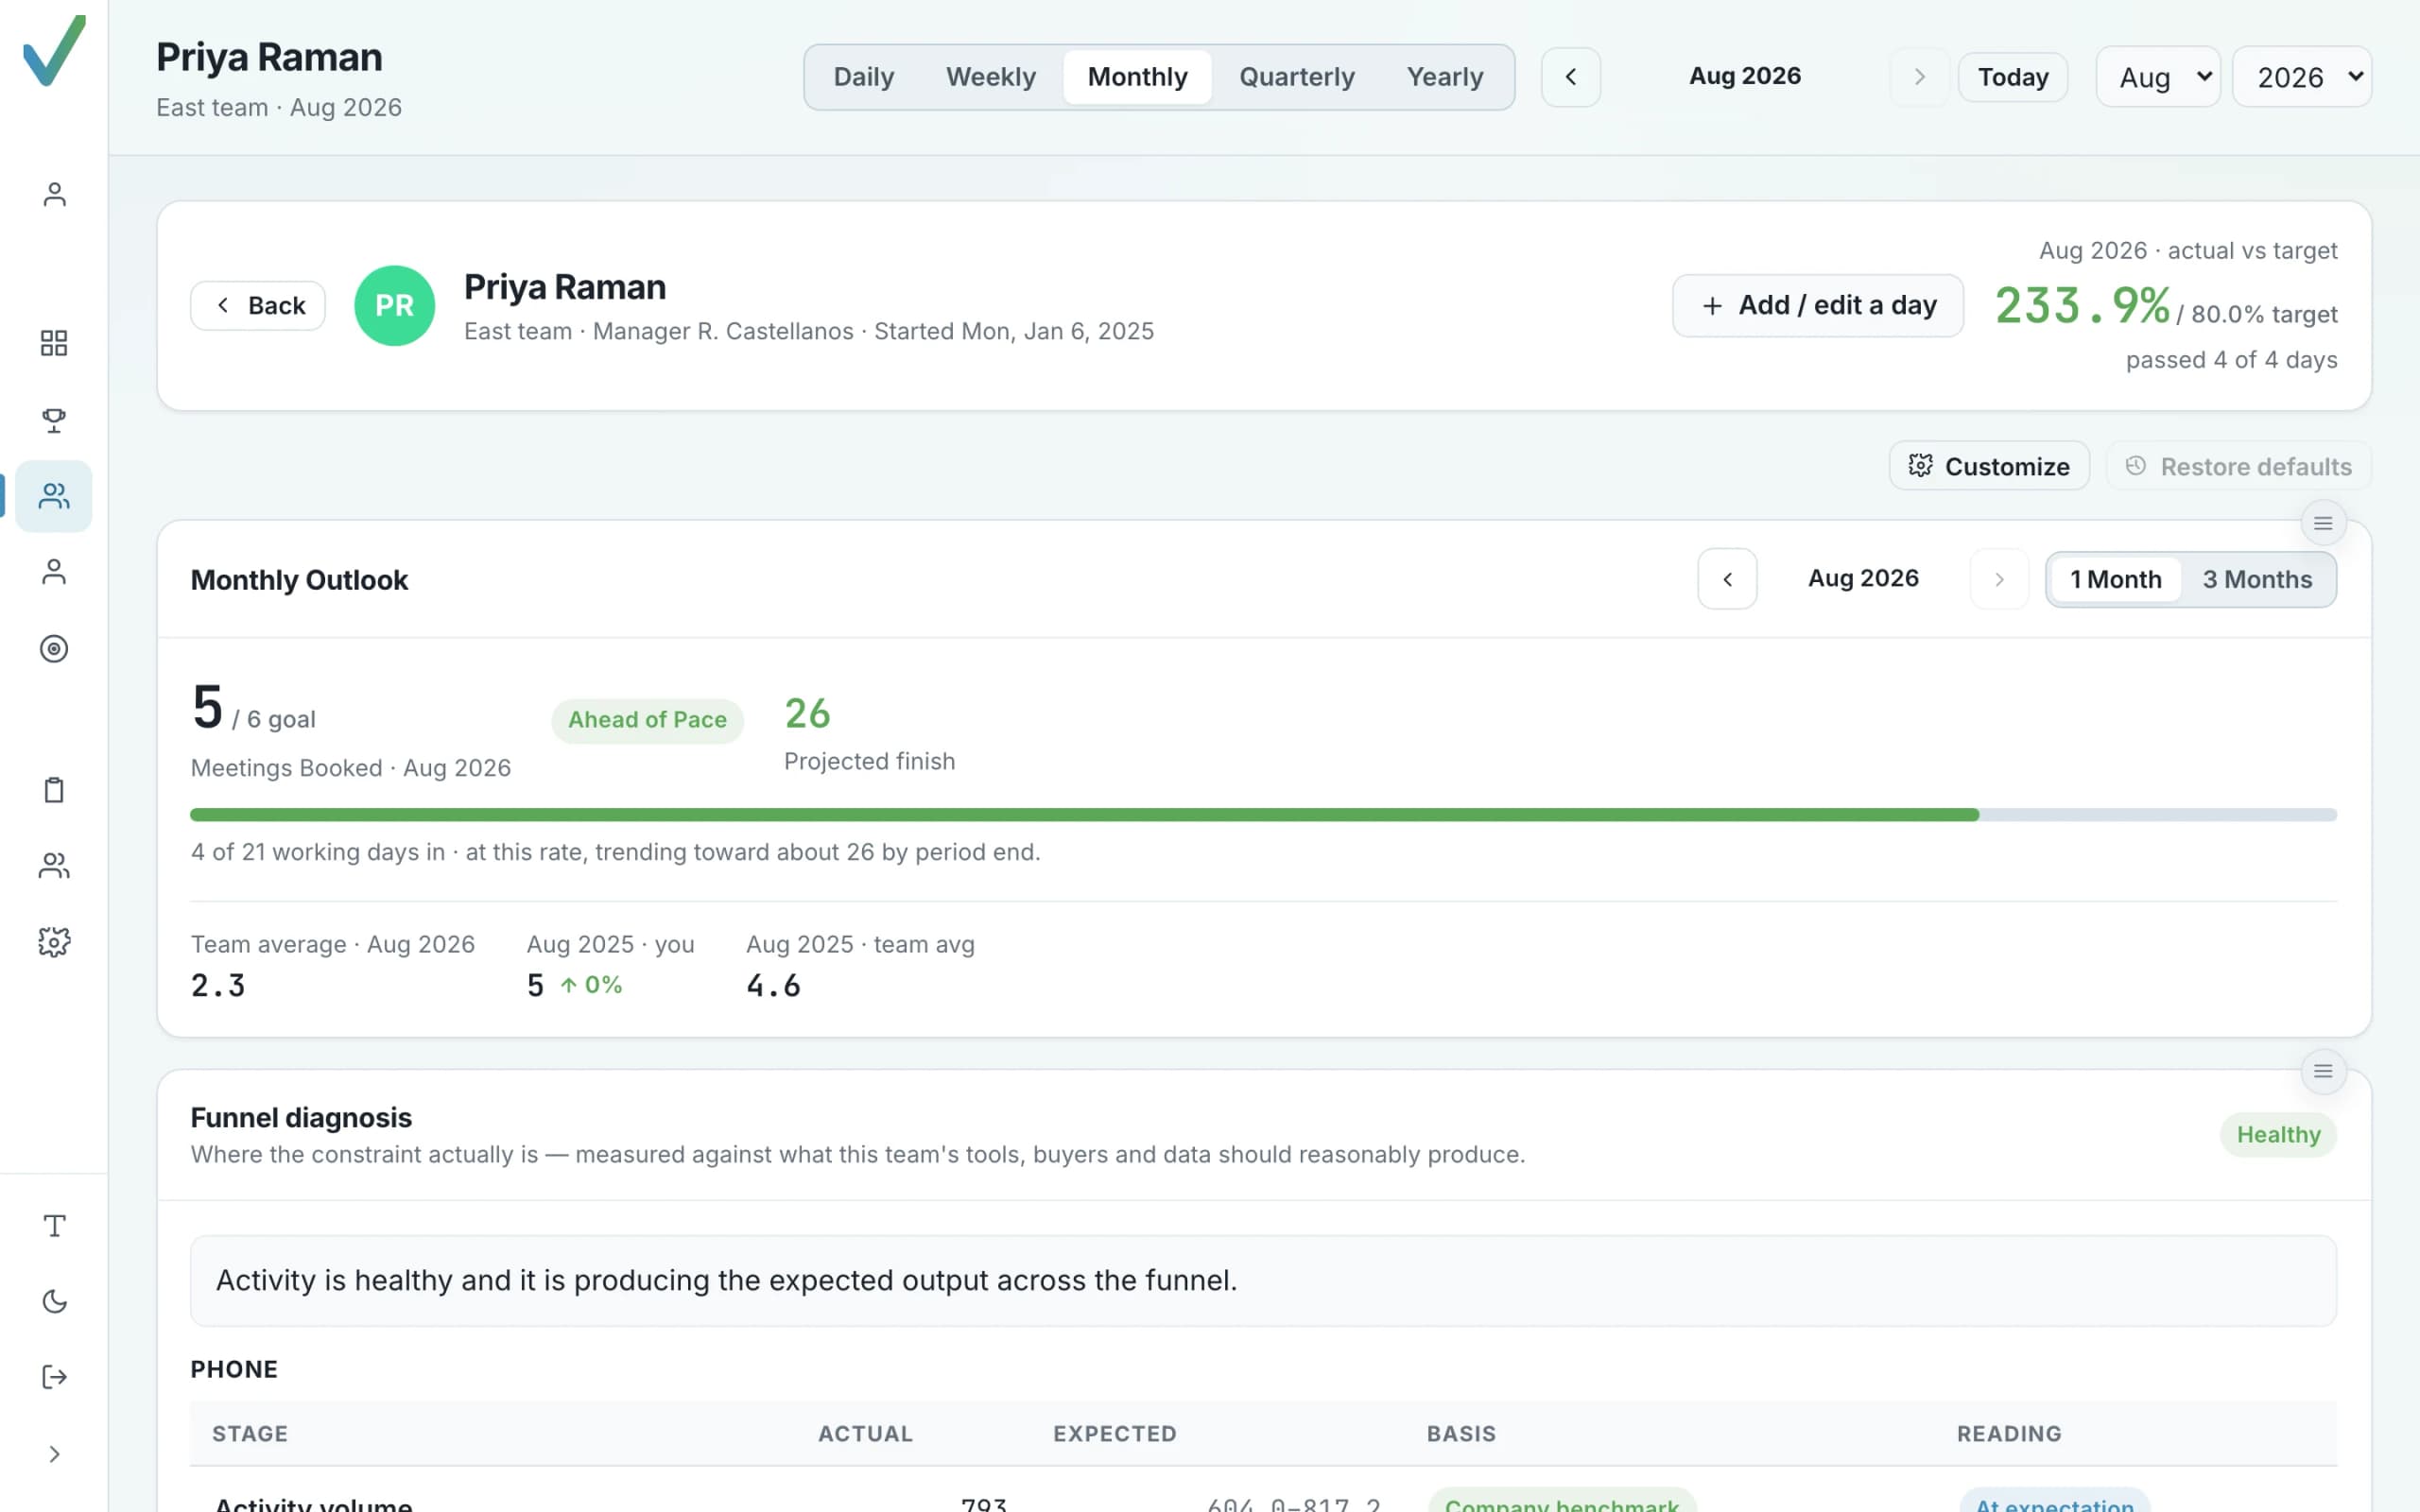Click the READING column header

tap(2009, 1434)
